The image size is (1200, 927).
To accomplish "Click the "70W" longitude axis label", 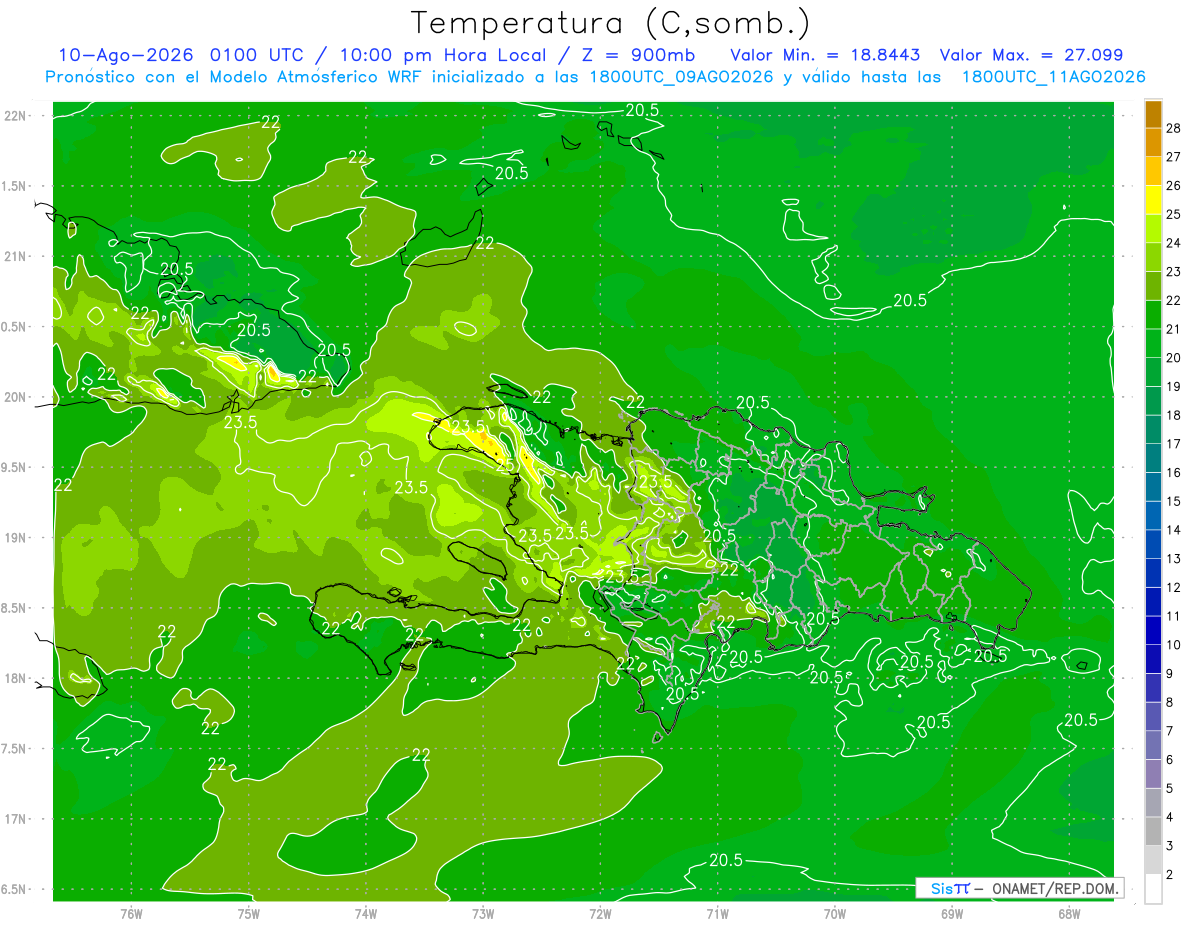I will pyautogui.click(x=835, y=913).
